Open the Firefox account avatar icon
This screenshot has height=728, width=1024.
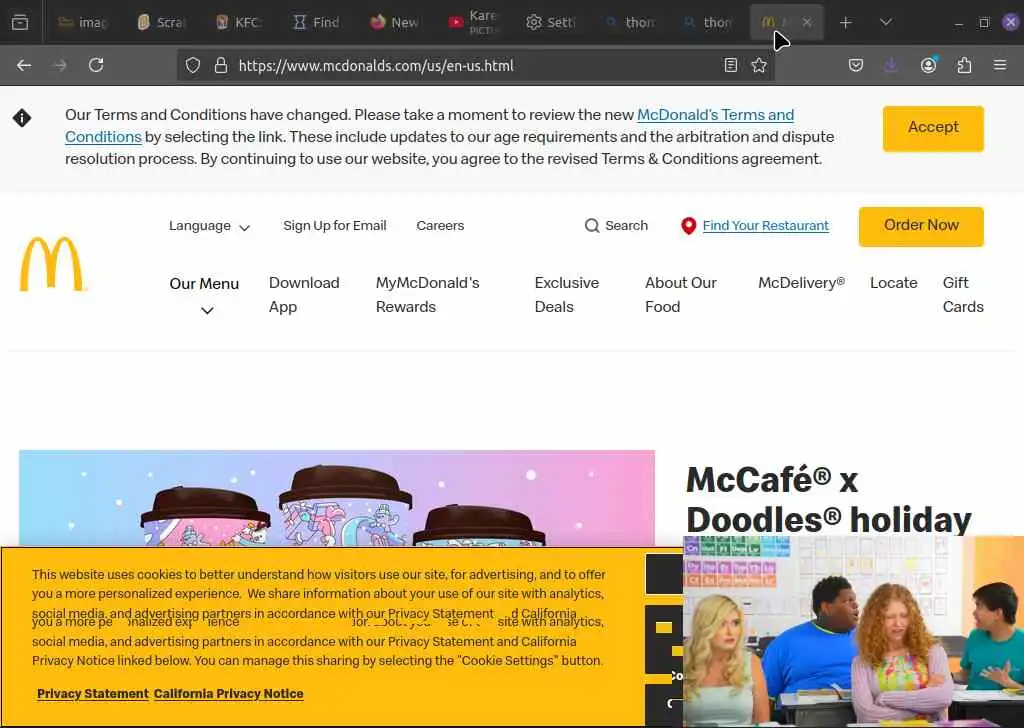[x=928, y=65]
